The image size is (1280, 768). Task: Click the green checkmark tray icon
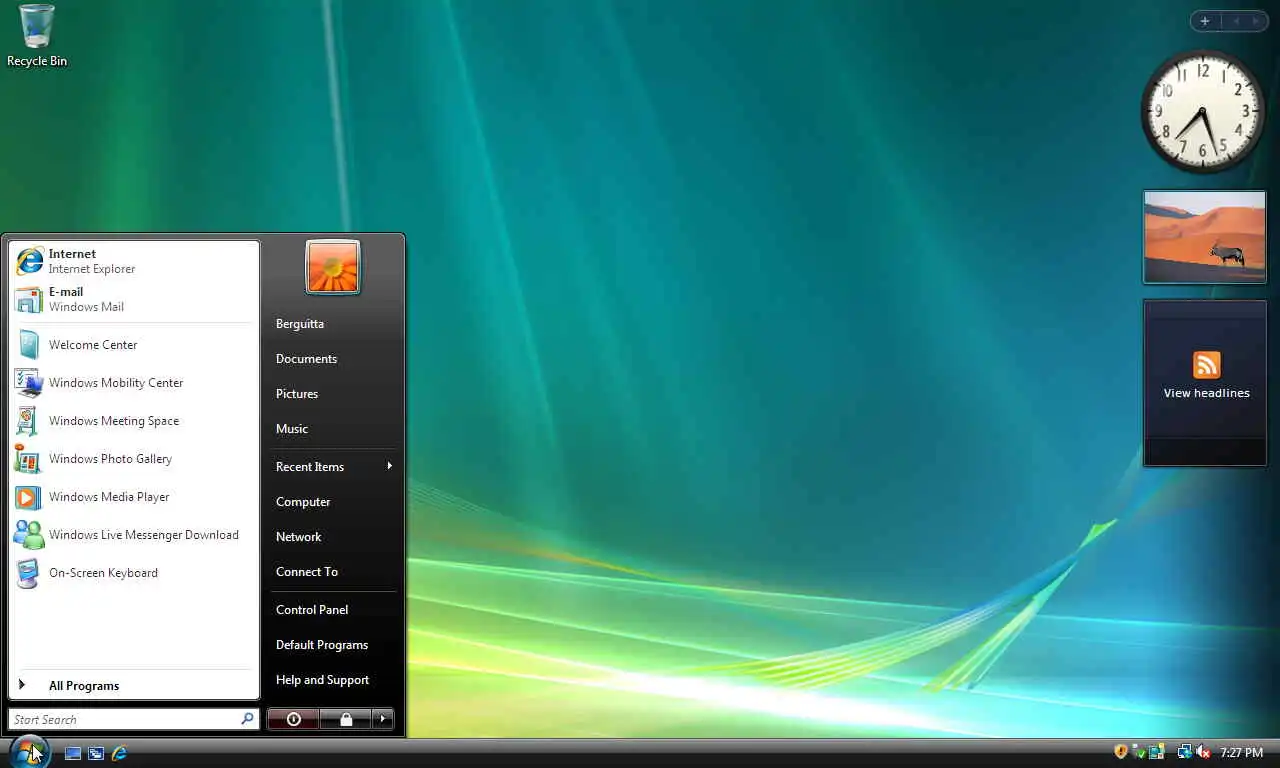tap(1139, 752)
